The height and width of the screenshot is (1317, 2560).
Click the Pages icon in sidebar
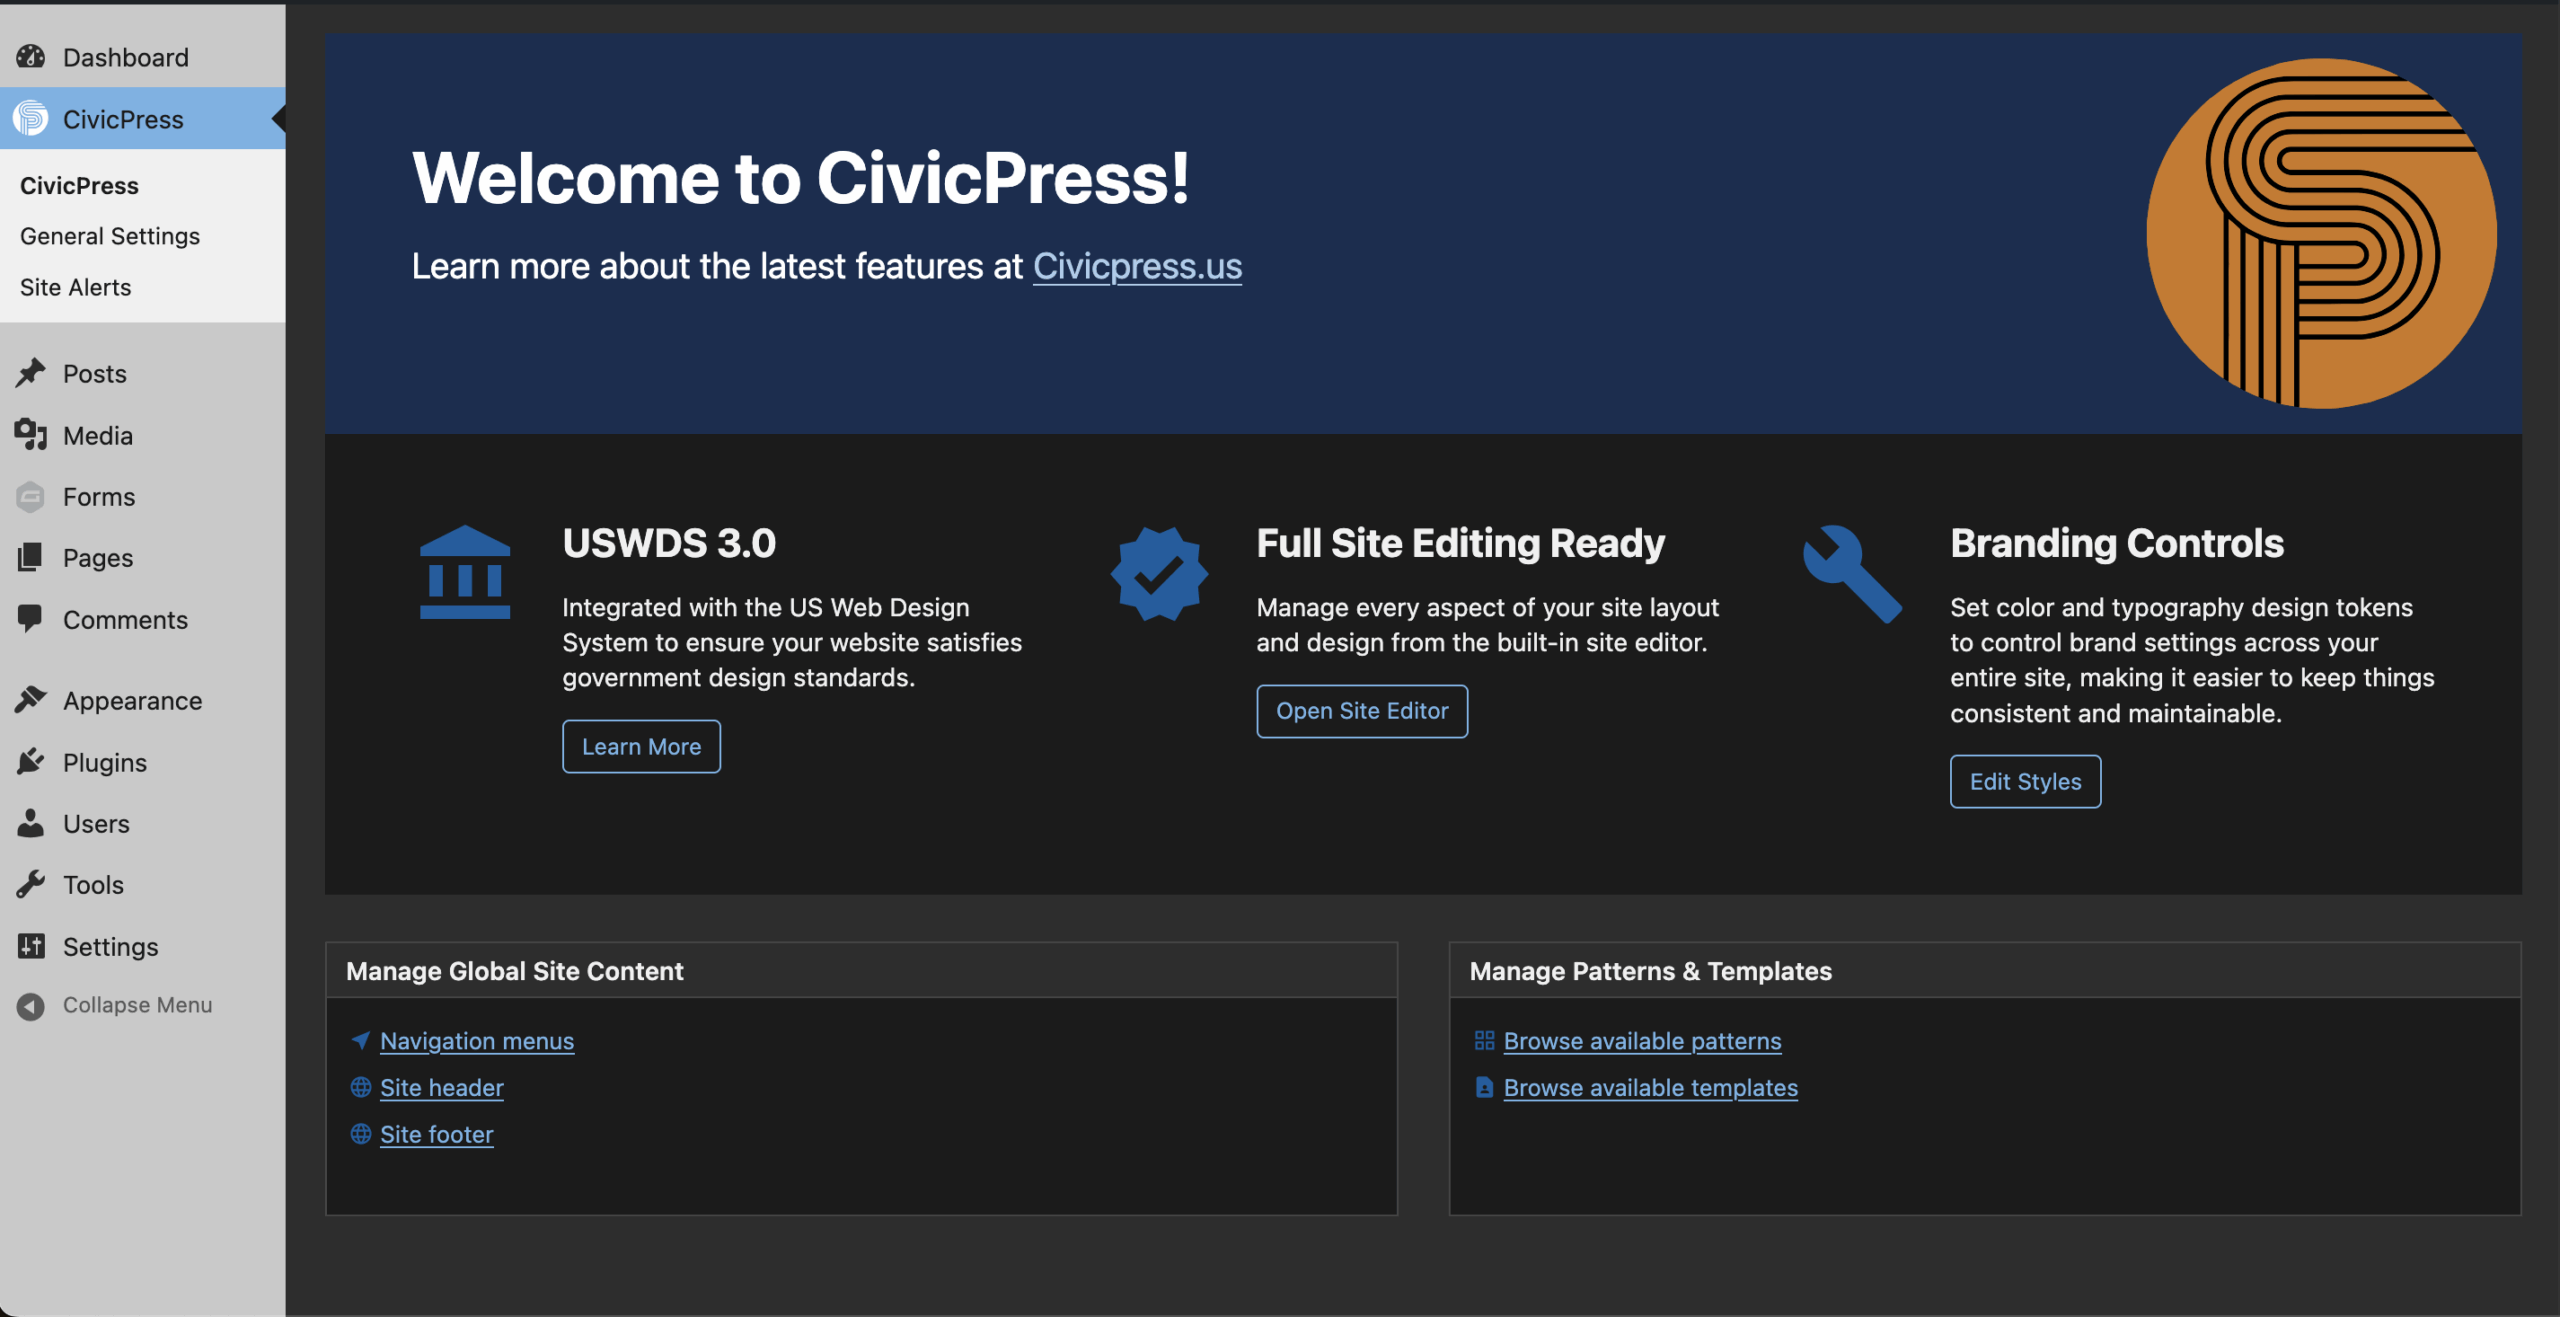[x=31, y=557]
